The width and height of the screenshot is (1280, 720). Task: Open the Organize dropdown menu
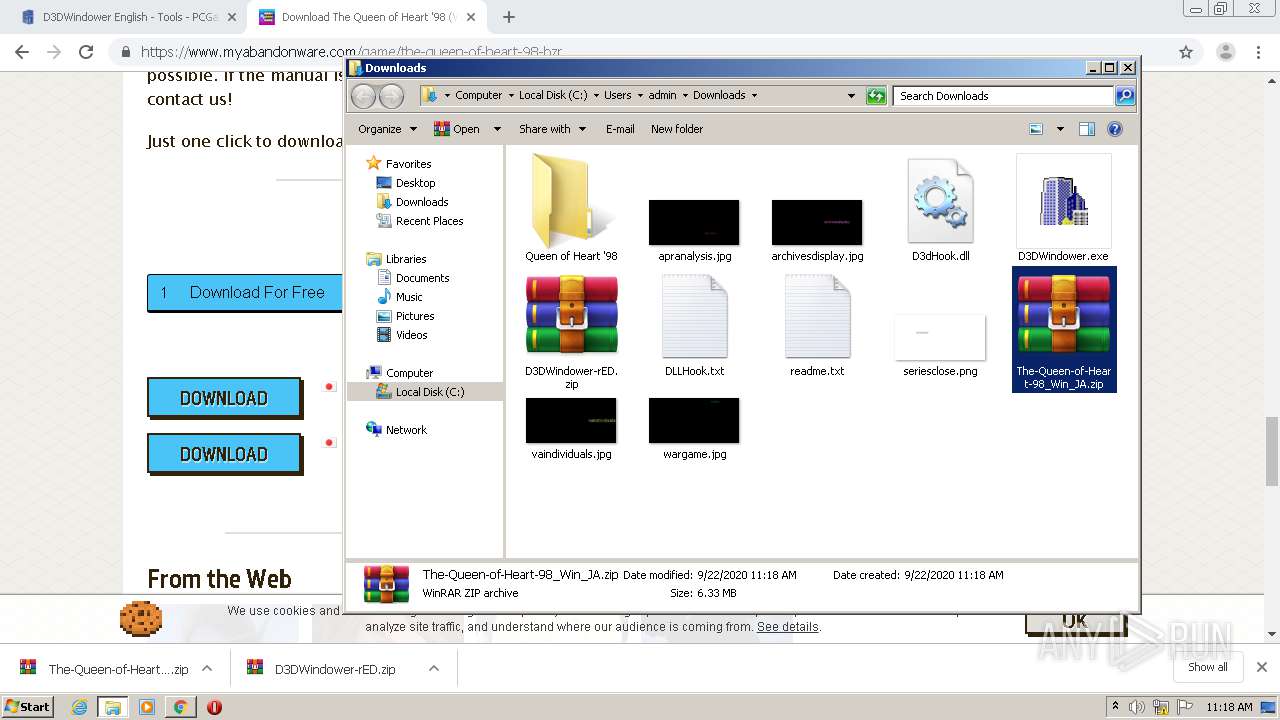click(387, 129)
